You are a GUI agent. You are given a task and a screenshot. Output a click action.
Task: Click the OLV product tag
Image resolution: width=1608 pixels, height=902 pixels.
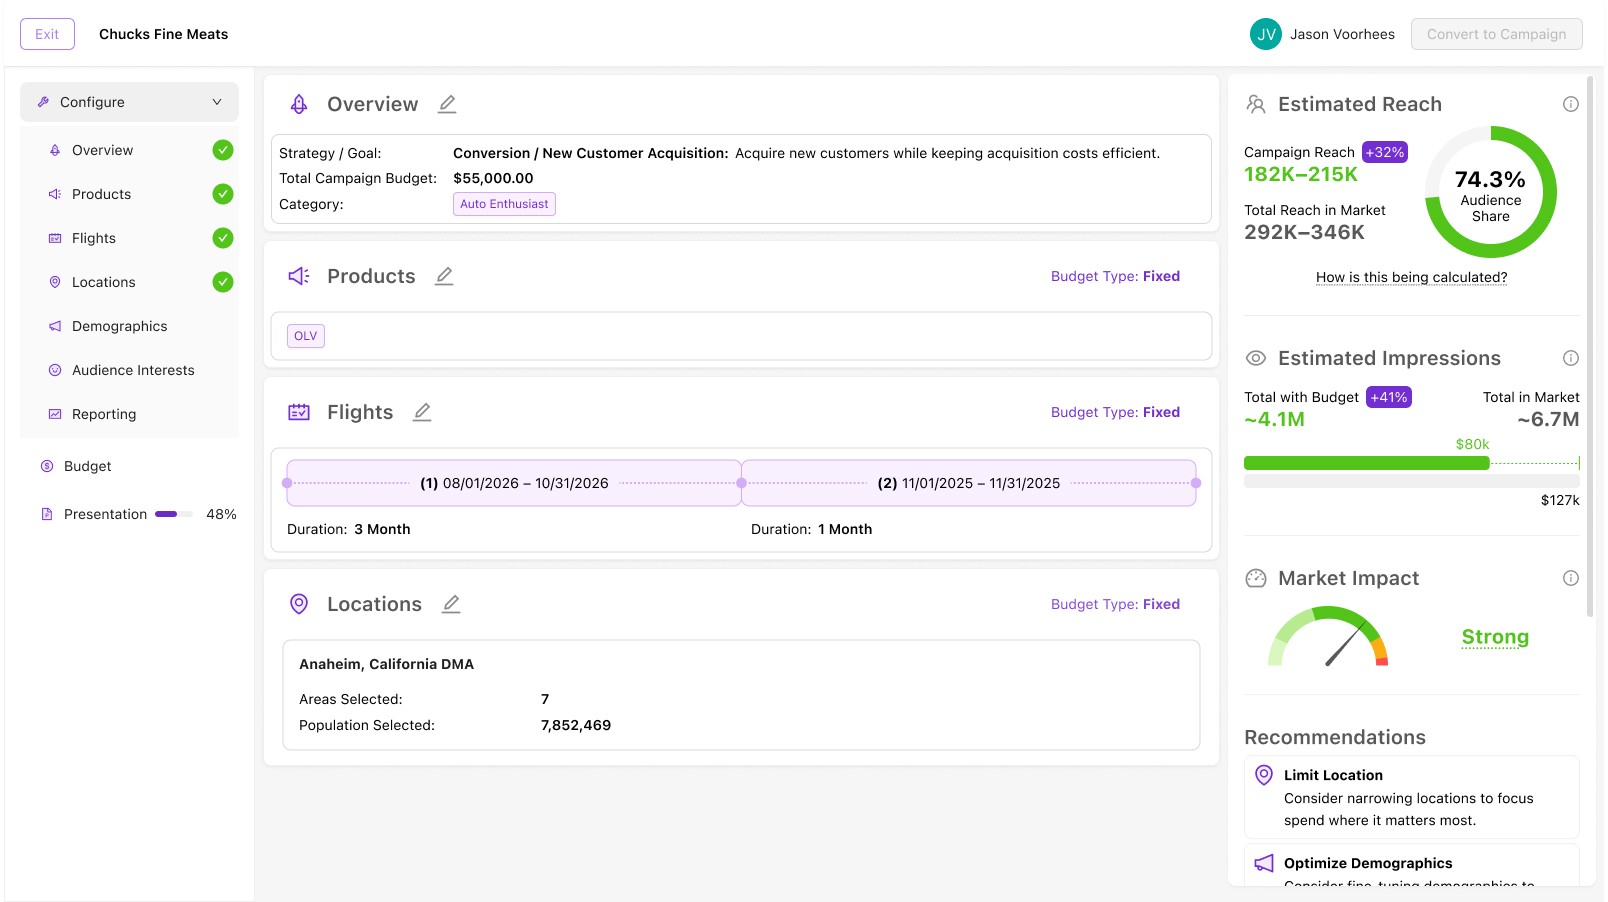(305, 336)
